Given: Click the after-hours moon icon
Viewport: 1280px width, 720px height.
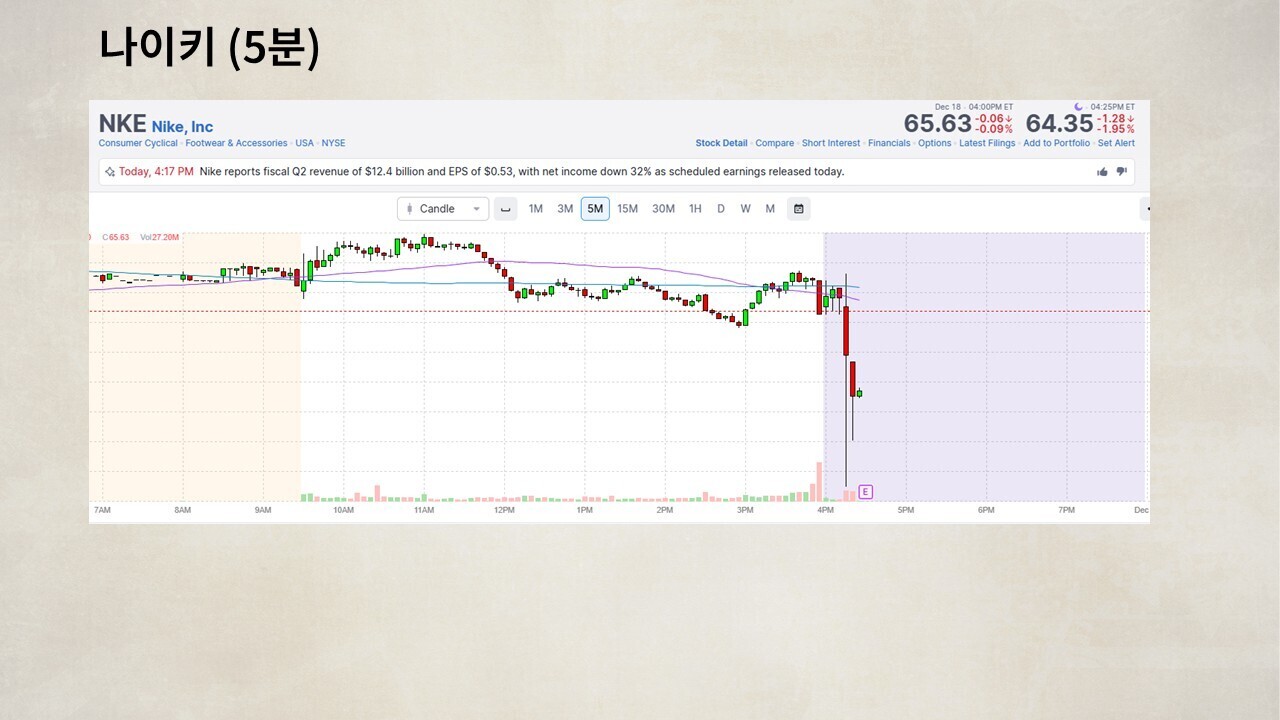Looking at the screenshot, I should click(x=1078, y=107).
